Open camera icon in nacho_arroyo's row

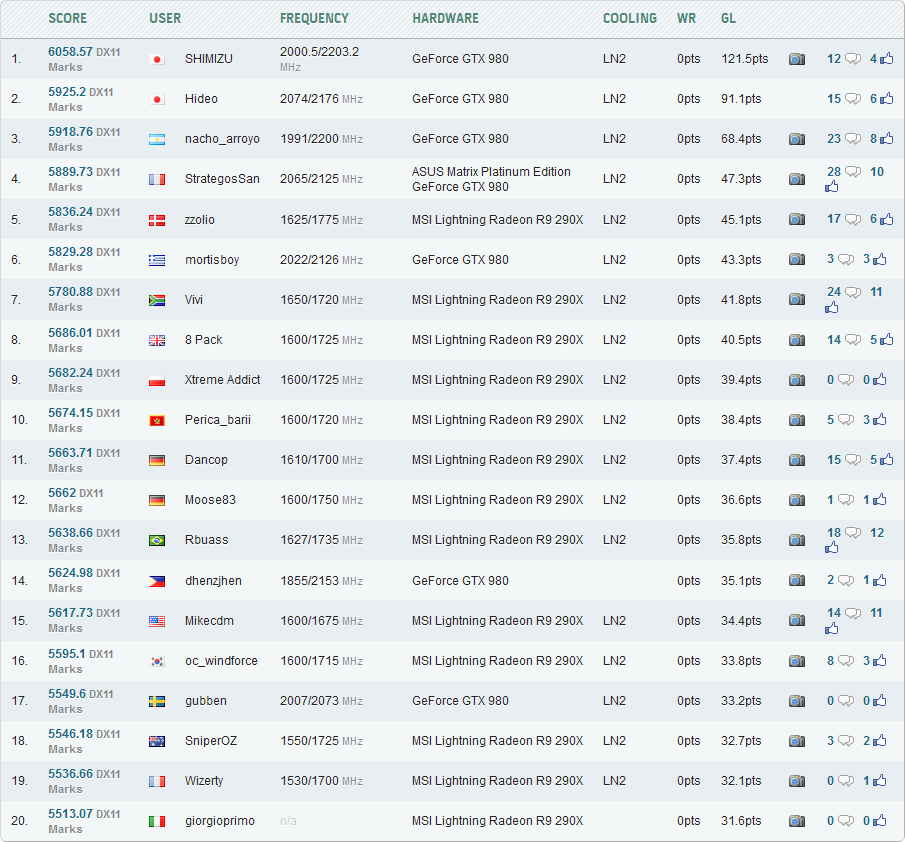tap(796, 139)
